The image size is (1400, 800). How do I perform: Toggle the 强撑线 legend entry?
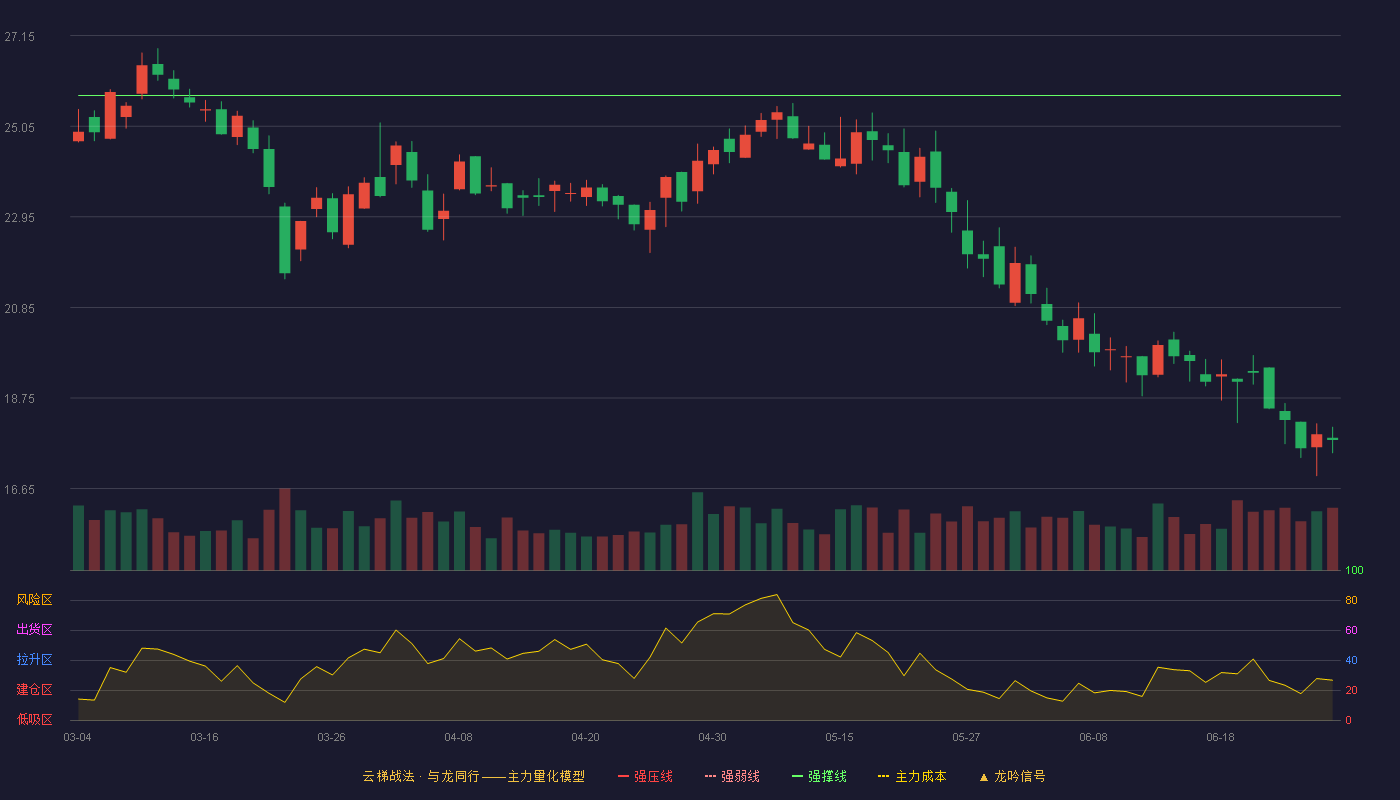pyautogui.click(x=819, y=776)
